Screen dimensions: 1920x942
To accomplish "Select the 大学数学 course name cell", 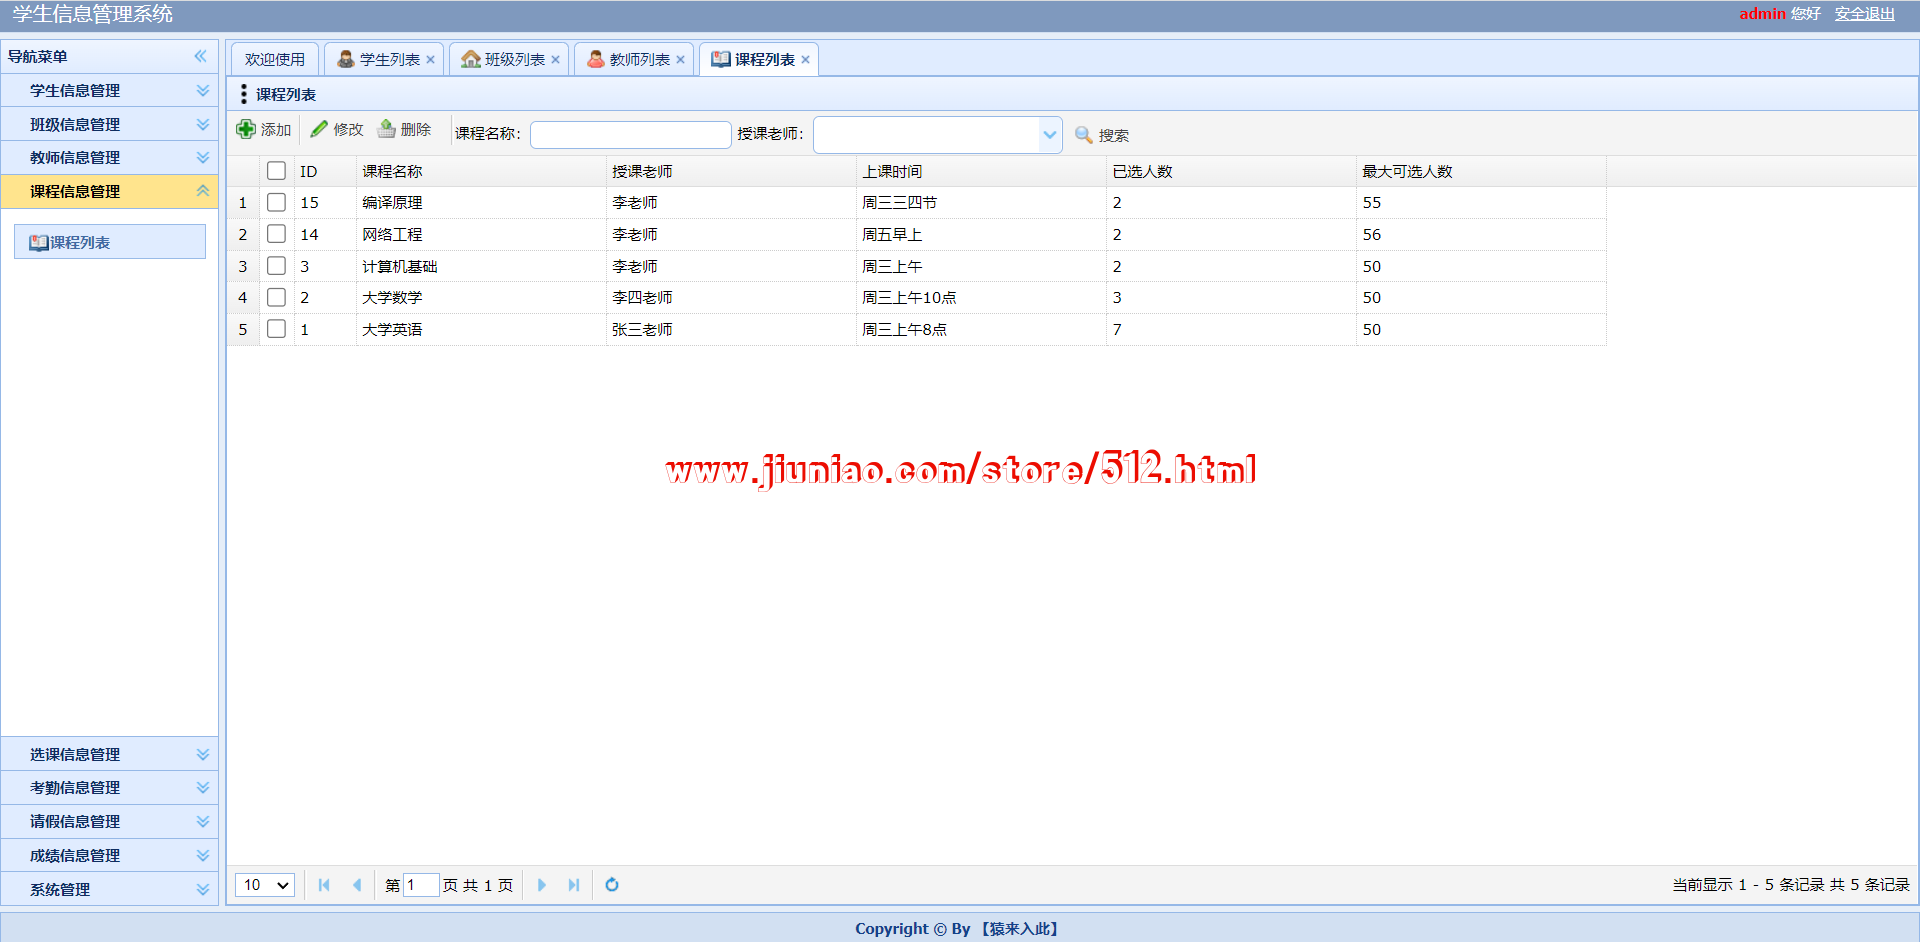I will (x=482, y=298).
